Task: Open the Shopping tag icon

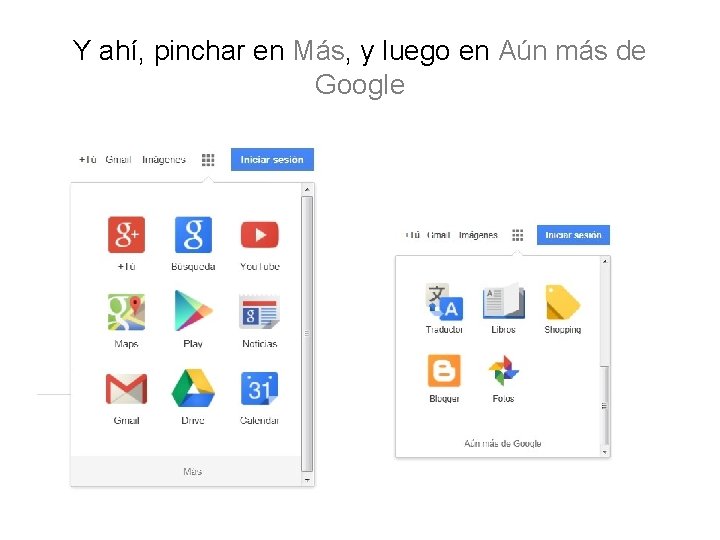Action: click(x=562, y=302)
